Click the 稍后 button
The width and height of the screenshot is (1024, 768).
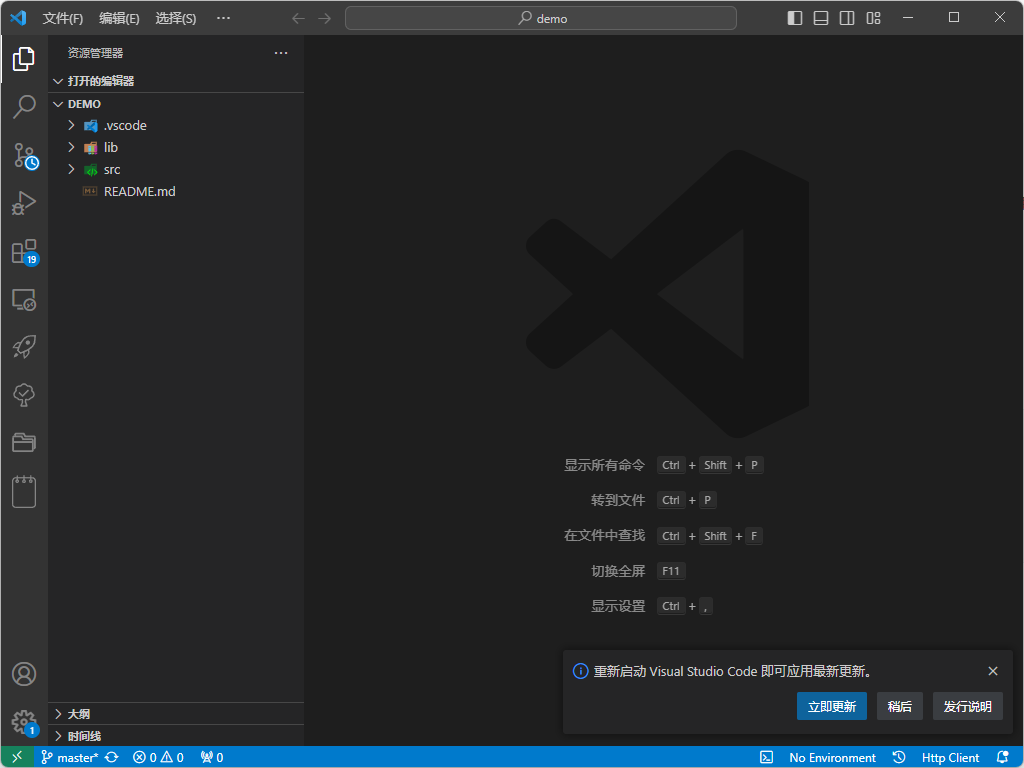pyautogui.click(x=899, y=707)
